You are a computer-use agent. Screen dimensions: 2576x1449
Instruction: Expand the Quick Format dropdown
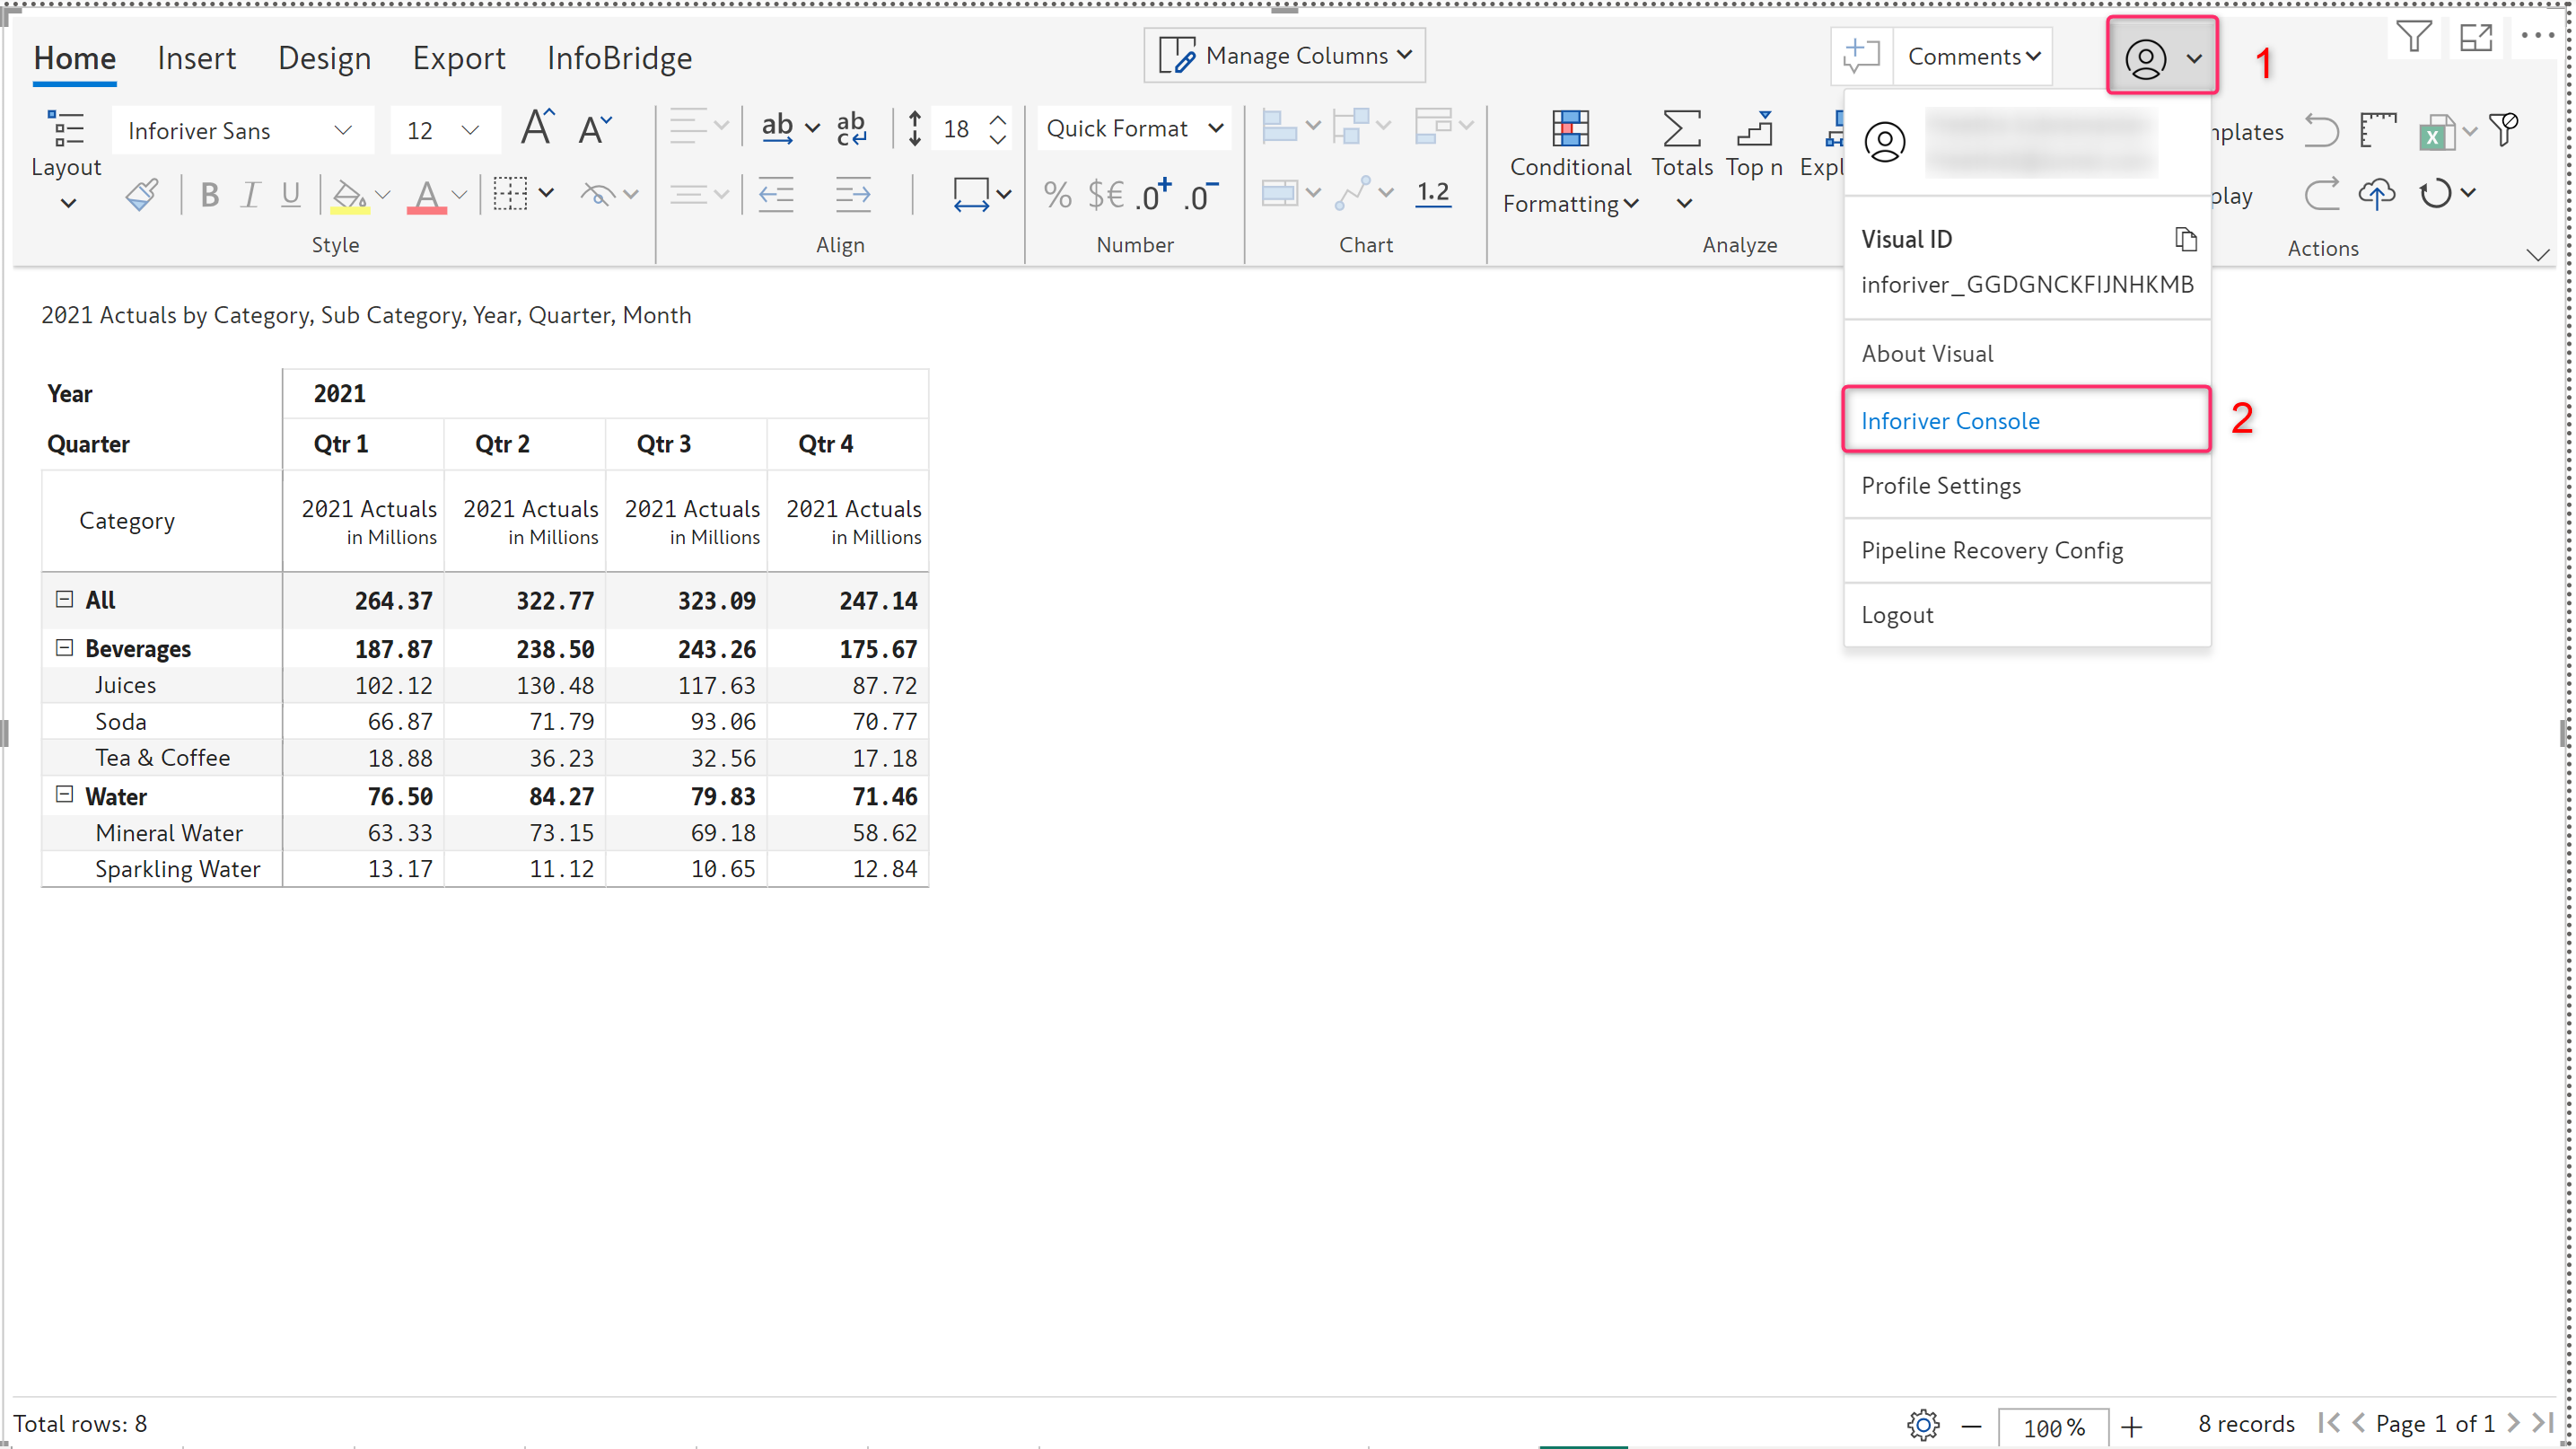1133,129
